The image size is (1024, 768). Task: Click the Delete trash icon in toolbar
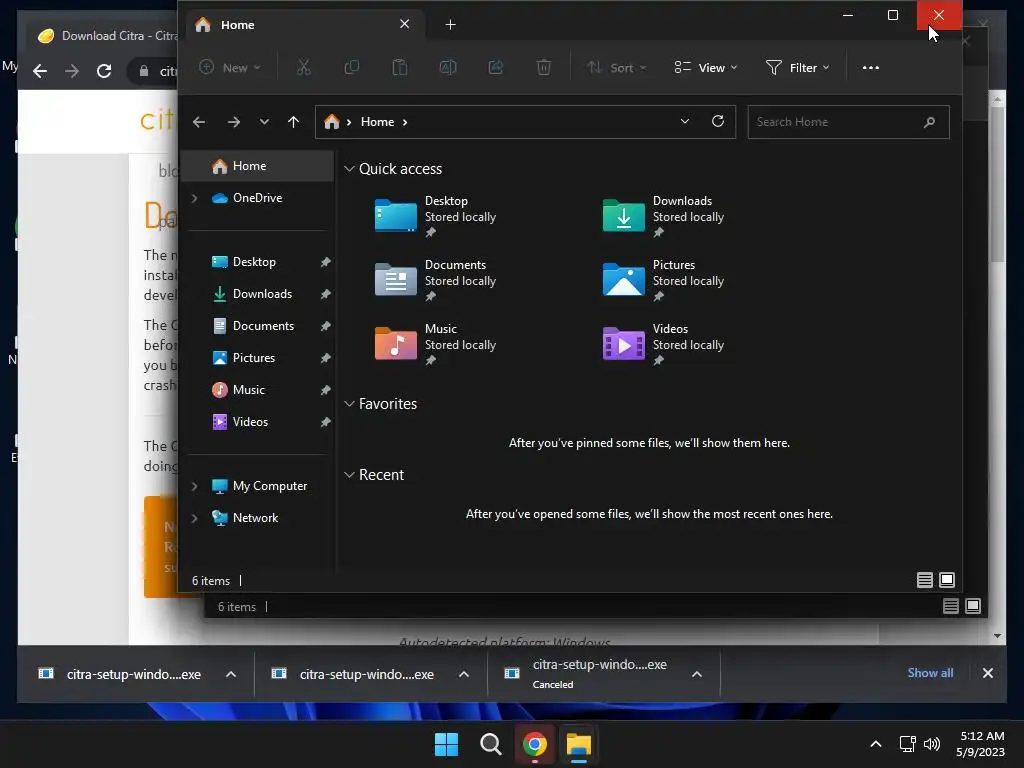pyautogui.click(x=544, y=67)
